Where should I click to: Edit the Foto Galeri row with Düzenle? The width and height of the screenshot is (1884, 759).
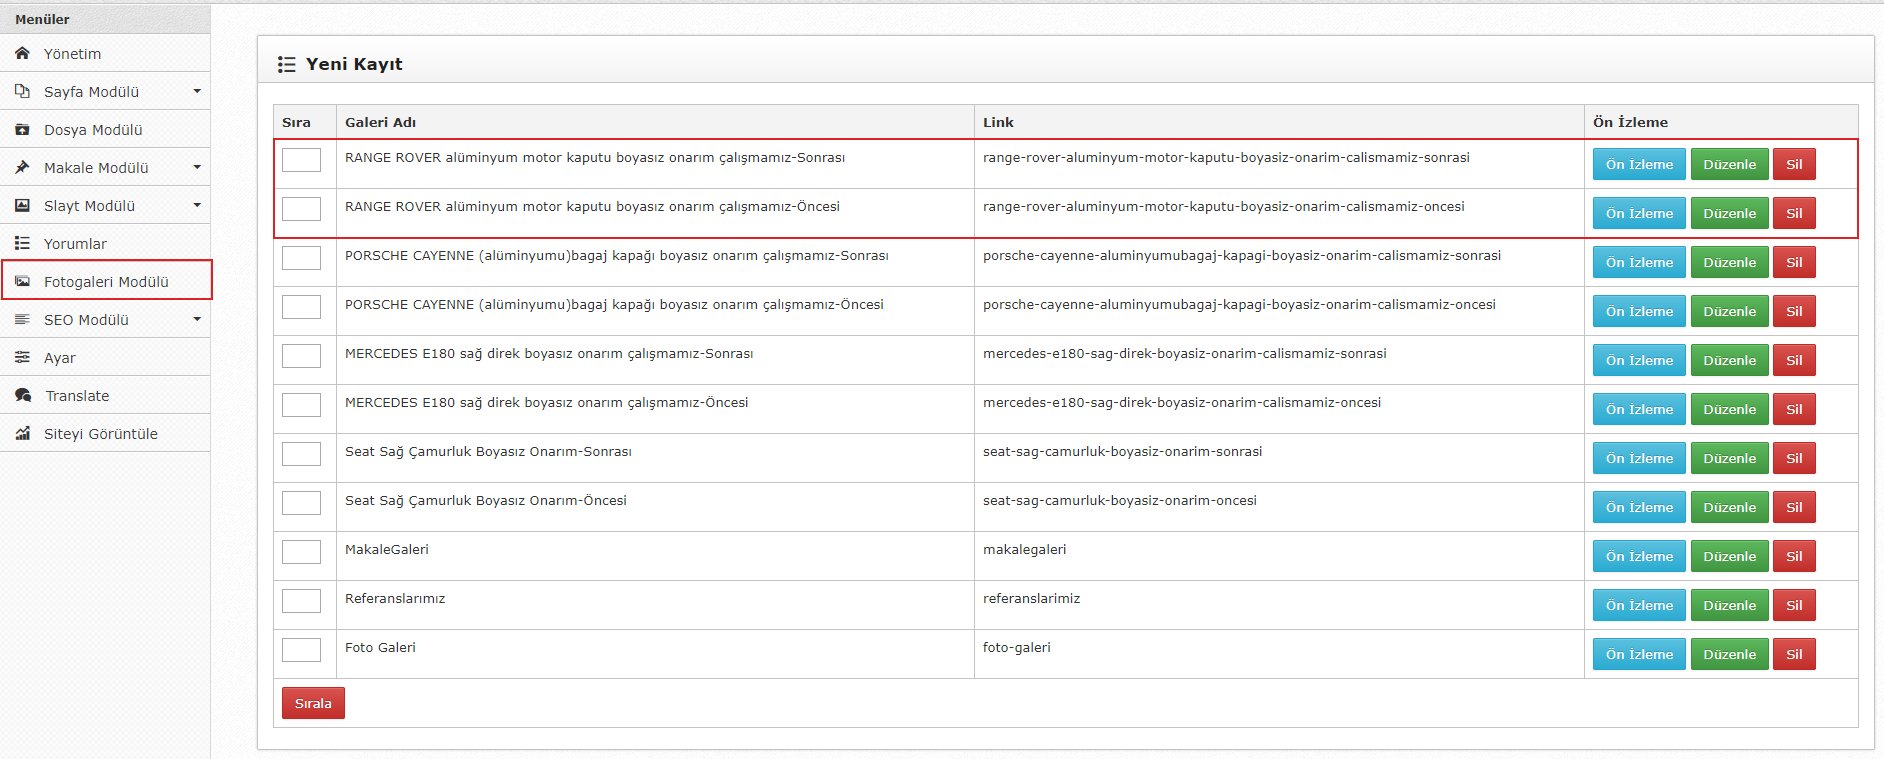click(1729, 654)
